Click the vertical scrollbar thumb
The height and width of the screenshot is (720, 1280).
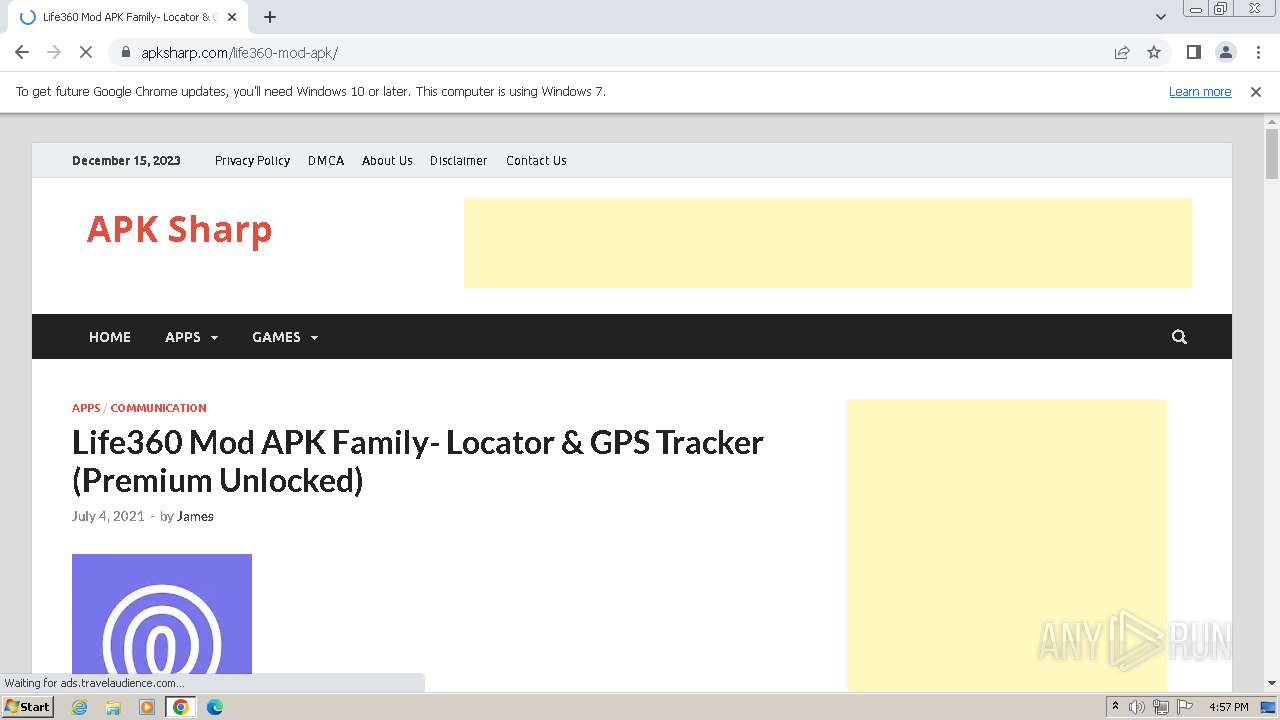[x=1272, y=154]
